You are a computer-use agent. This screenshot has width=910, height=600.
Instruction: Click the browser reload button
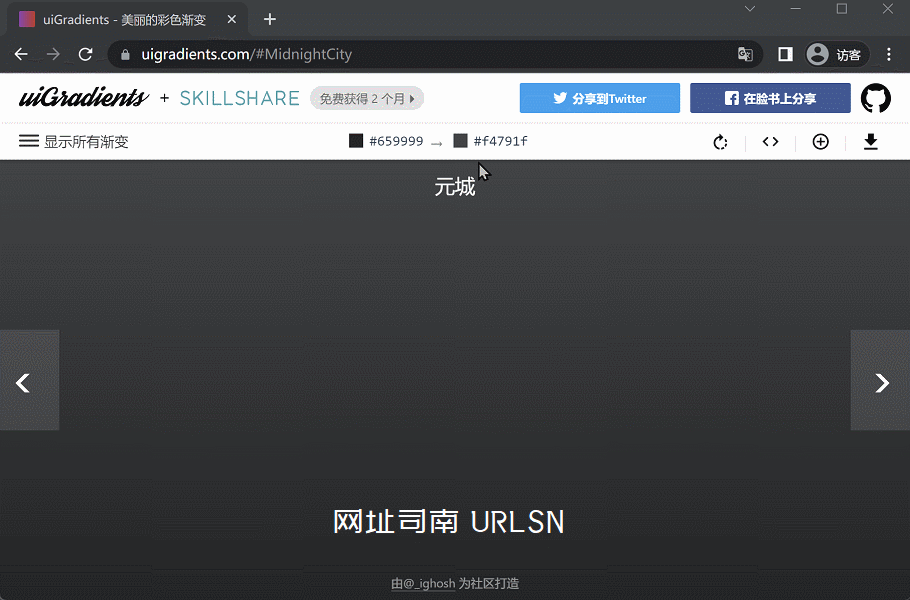pos(85,55)
